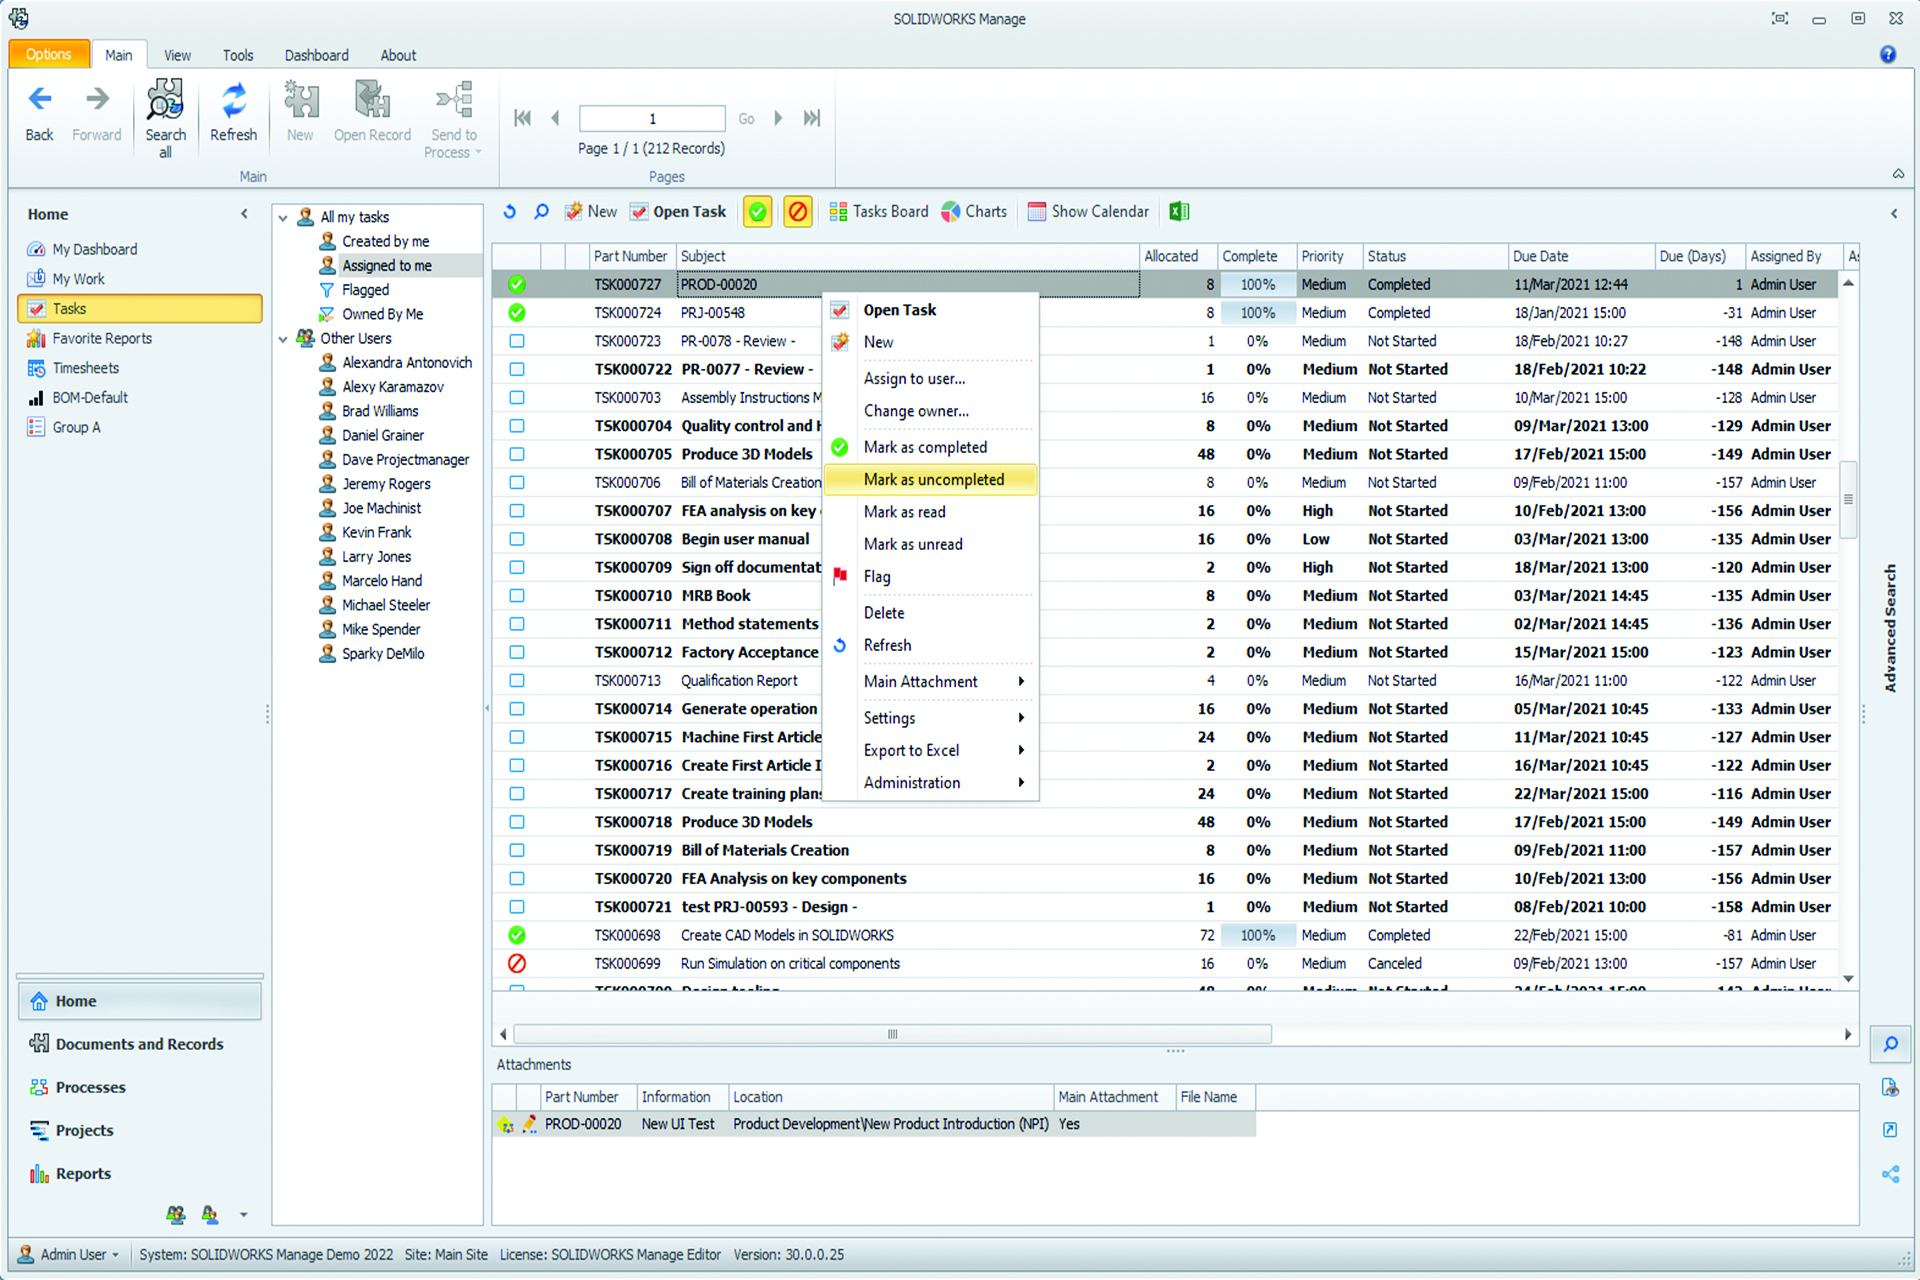Open Admin User dropdown in status bar

[x=70, y=1254]
